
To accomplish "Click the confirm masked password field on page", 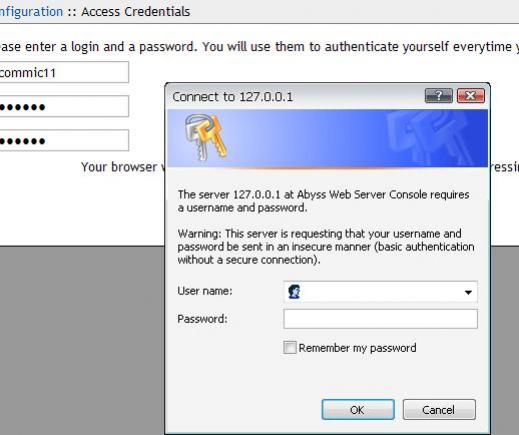I will coord(63,140).
